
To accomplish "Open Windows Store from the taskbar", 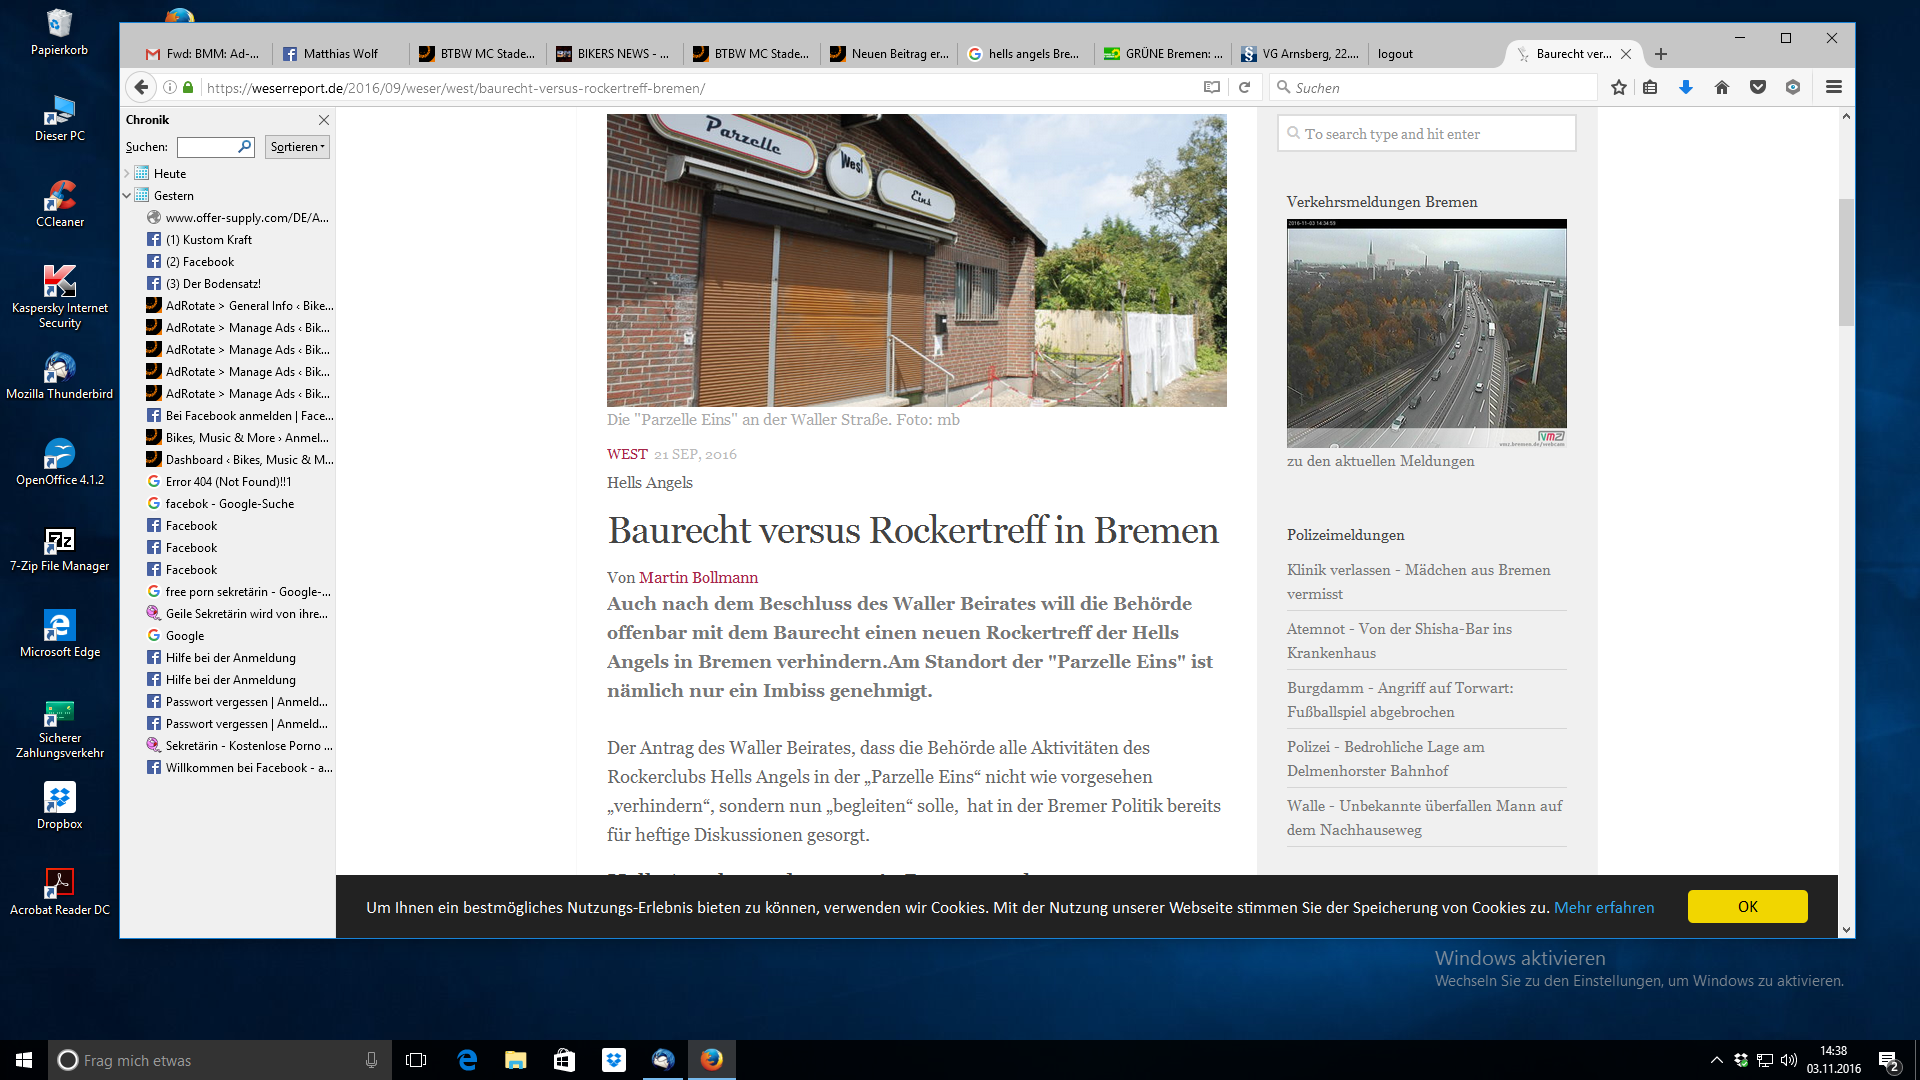I will (x=564, y=1060).
